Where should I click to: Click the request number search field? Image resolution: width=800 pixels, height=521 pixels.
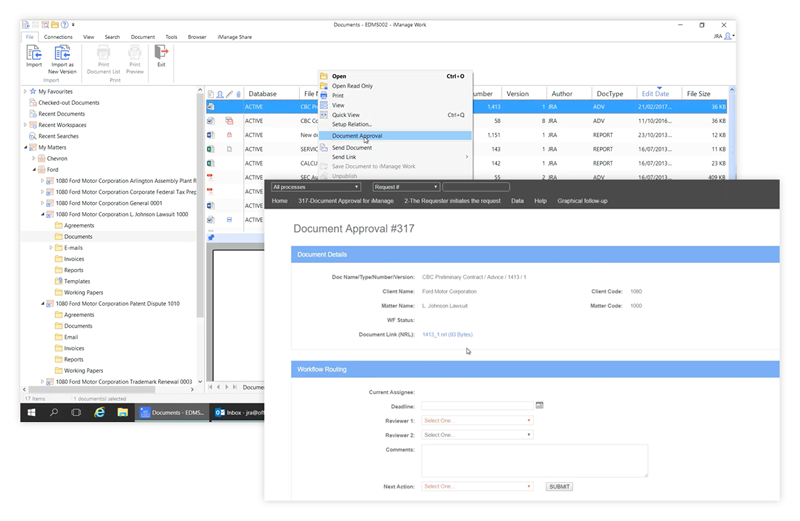coord(476,187)
